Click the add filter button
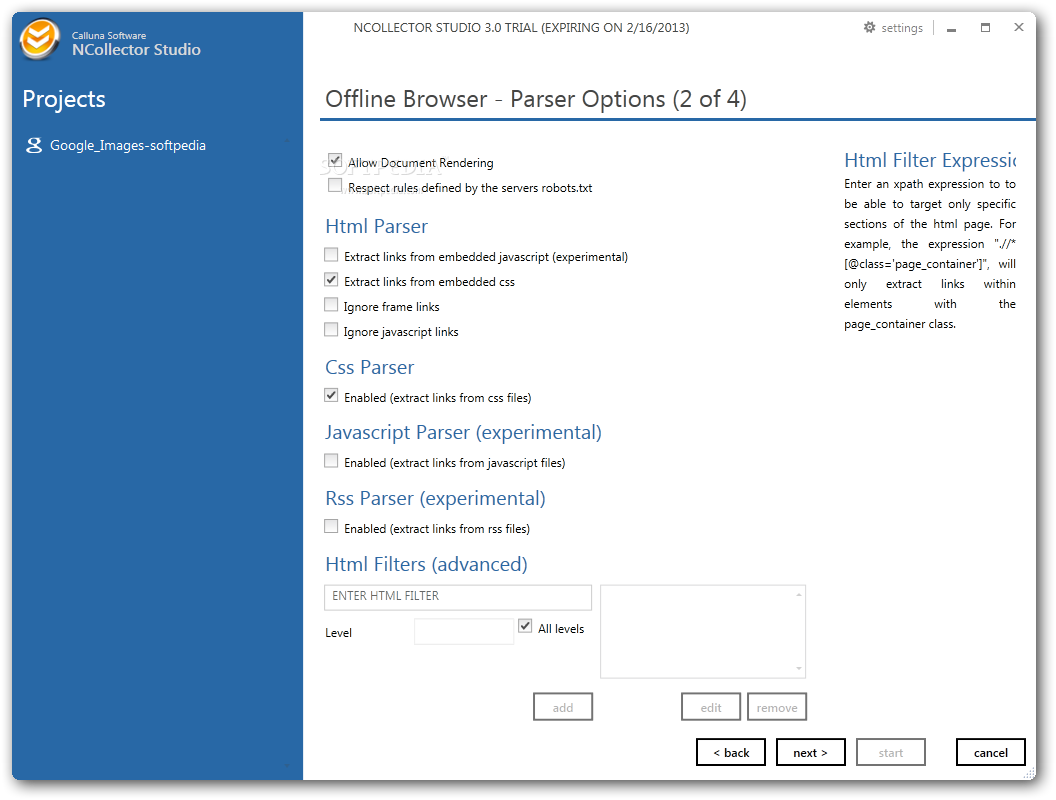Viewport: 1056px width, 800px height. (563, 707)
